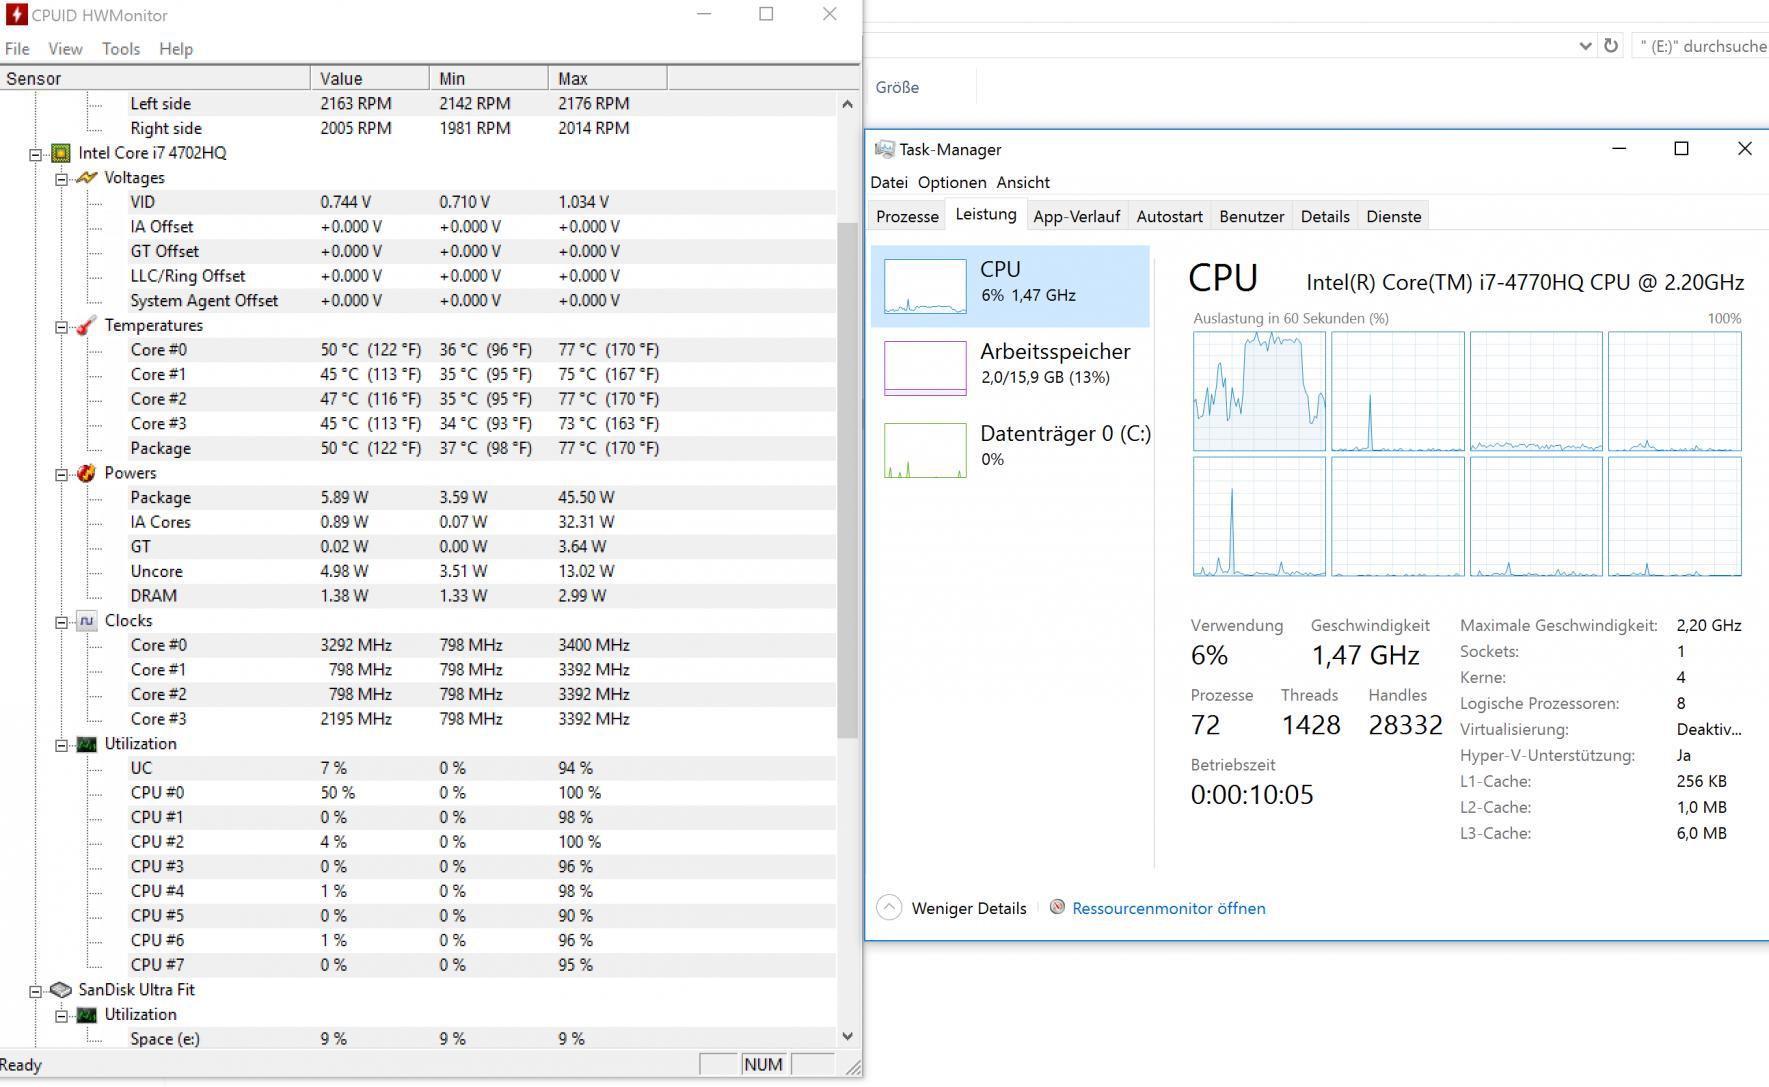Switch to the Details tab

click(x=1325, y=217)
